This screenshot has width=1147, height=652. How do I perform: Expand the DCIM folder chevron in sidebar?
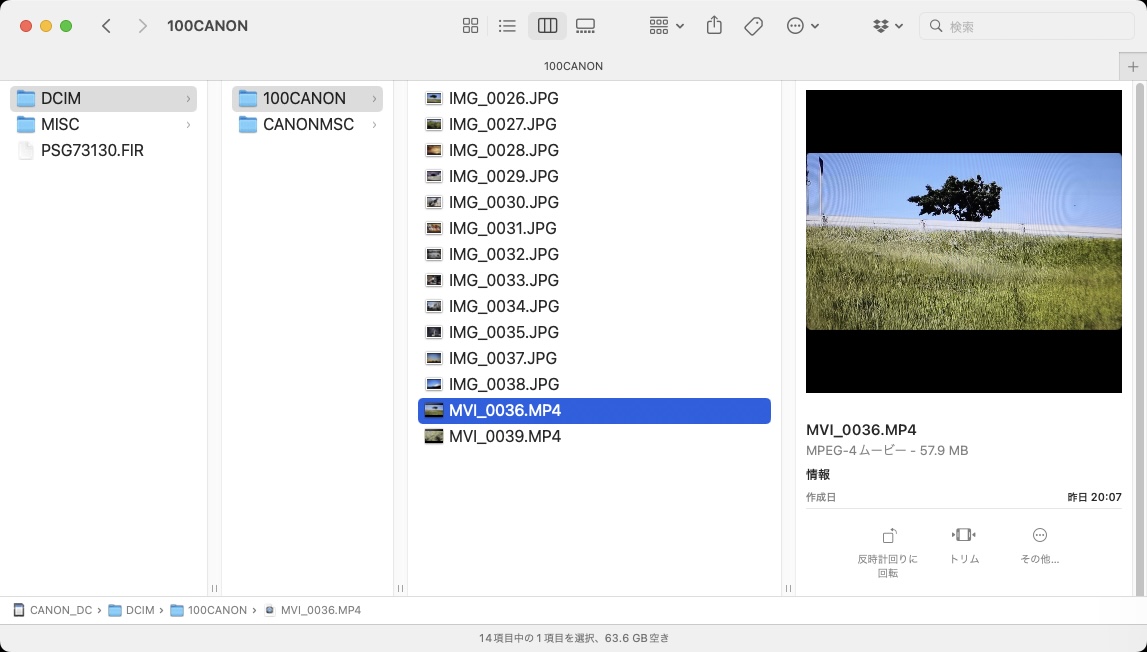coord(186,98)
